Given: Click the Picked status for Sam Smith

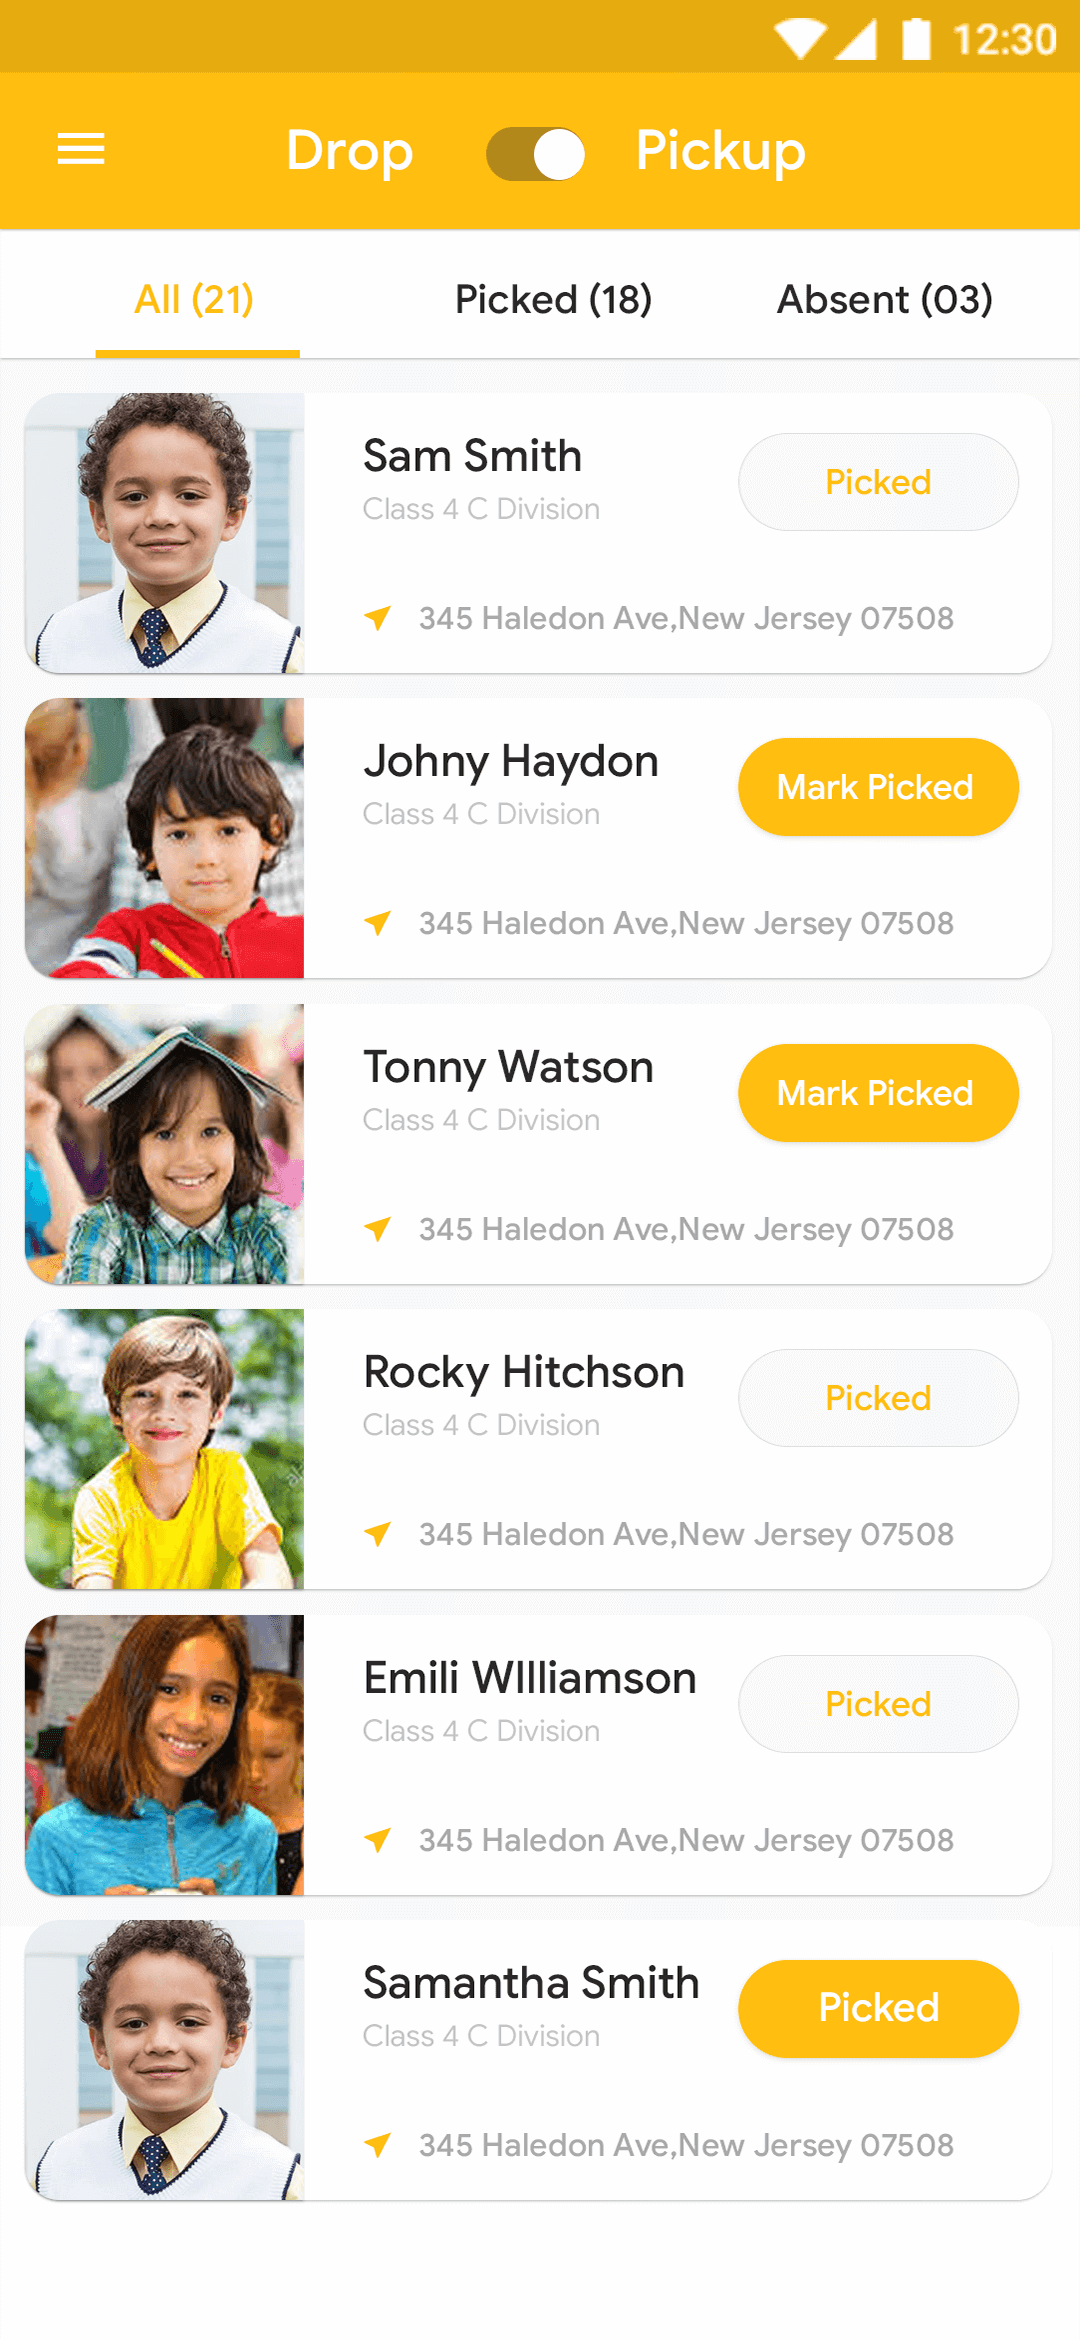Looking at the screenshot, I should pos(878,482).
